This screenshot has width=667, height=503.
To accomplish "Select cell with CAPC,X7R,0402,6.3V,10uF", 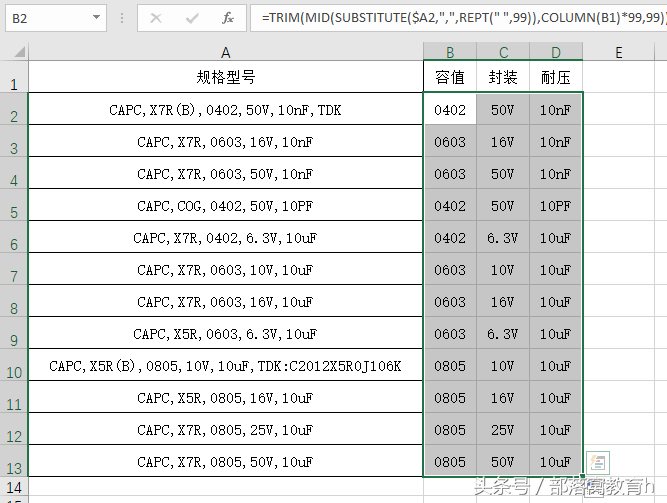I will point(225,237).
